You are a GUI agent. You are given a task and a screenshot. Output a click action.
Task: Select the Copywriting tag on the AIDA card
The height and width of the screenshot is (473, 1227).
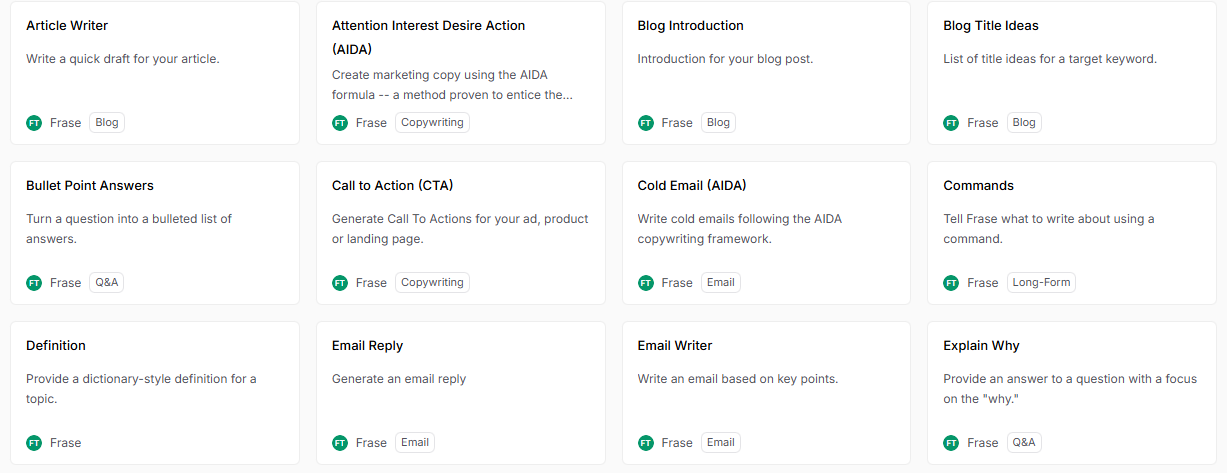[432, 123]
